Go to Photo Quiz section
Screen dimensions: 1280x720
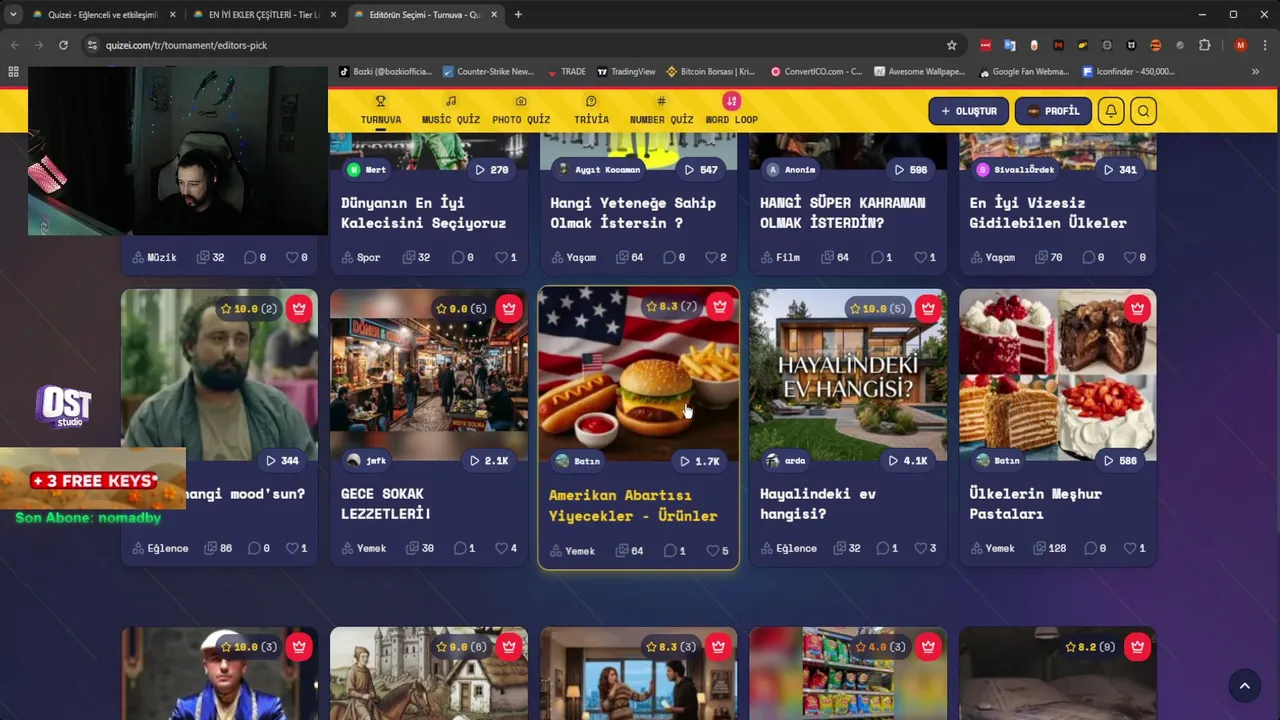pos(521,110)
